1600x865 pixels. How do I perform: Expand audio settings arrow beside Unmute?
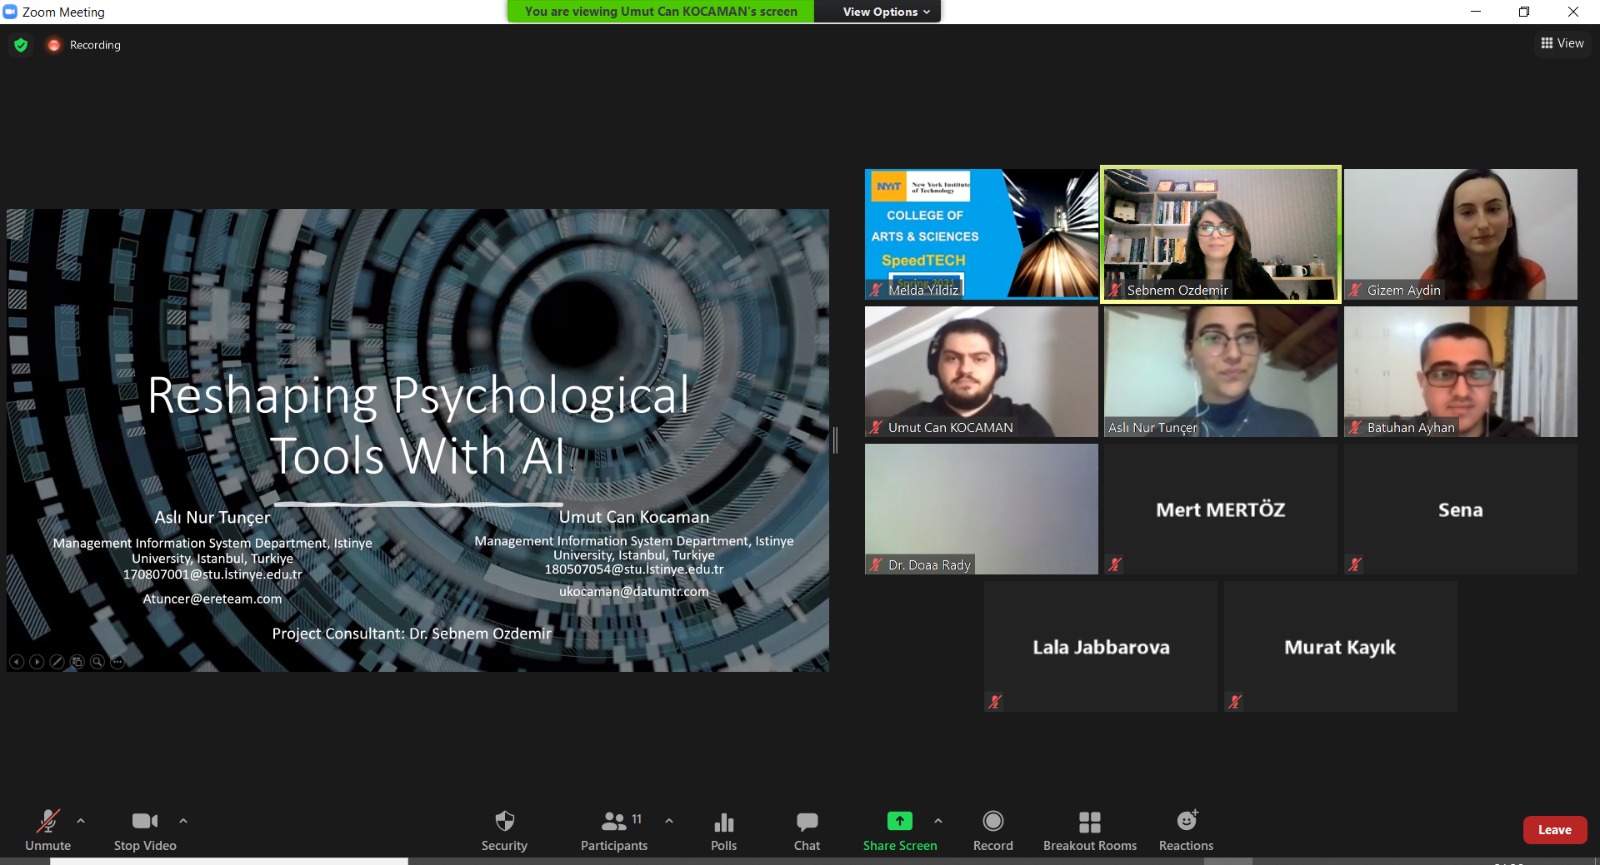pyautogui.click(x=81, y=821)
